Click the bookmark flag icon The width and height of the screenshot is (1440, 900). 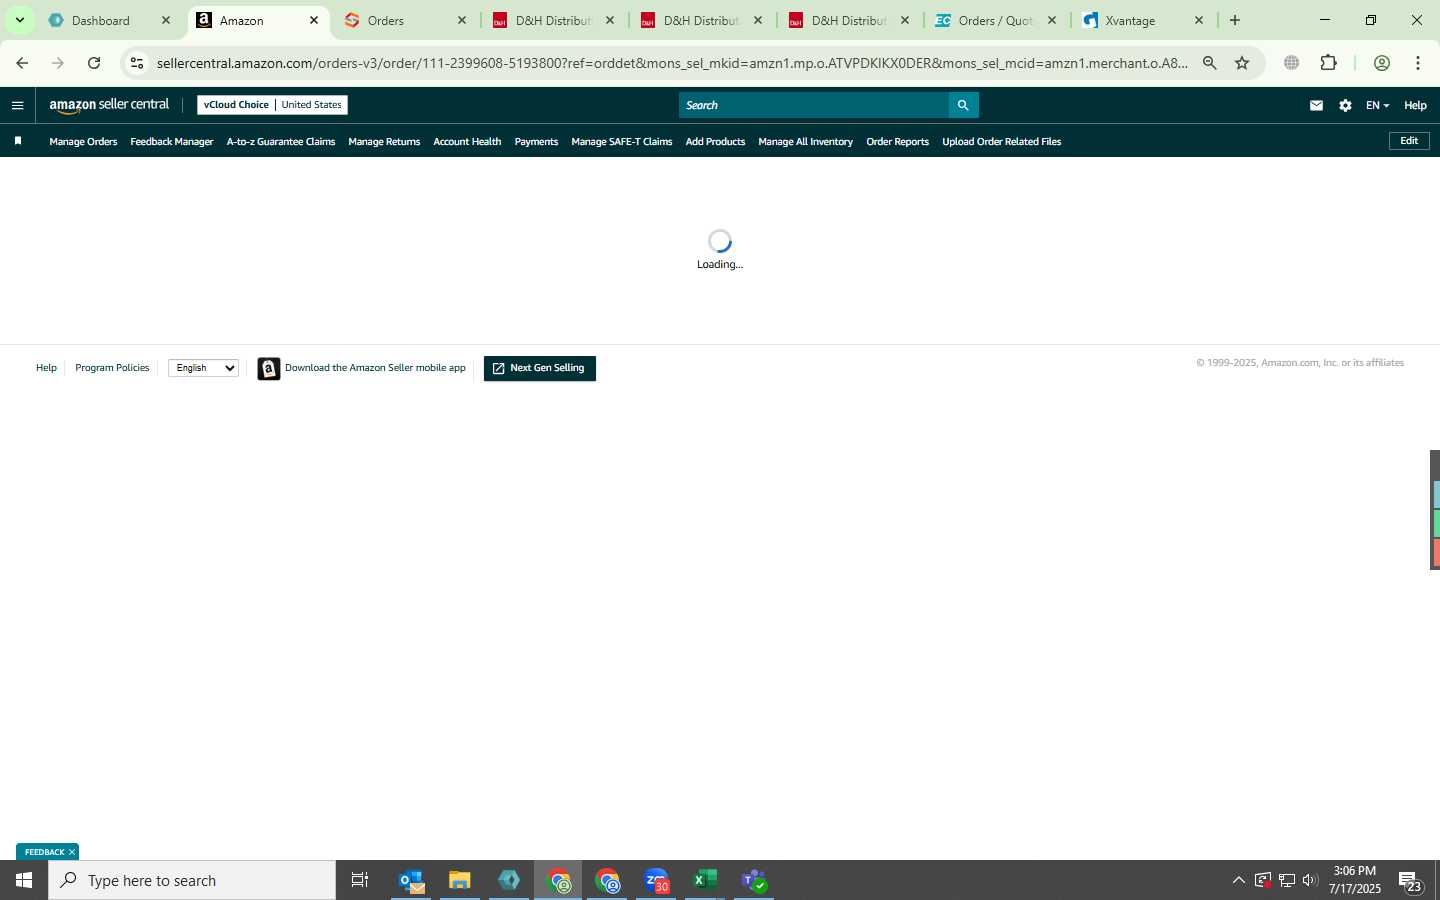[18, 141]
